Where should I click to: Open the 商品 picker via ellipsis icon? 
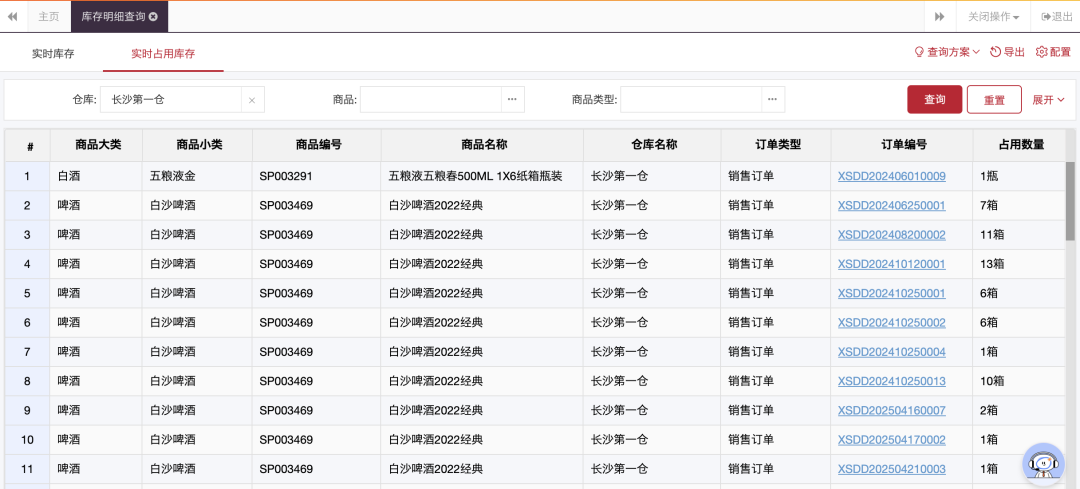[512, 99]
